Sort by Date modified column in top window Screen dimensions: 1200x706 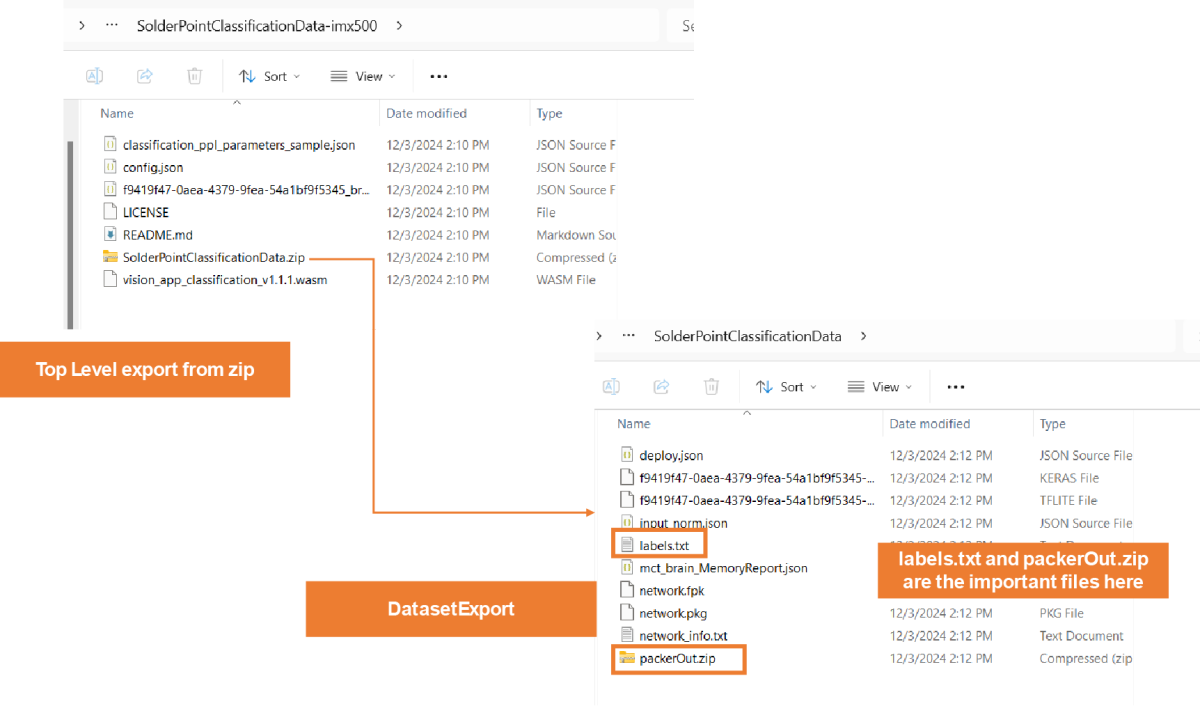[x=427, y=113]
